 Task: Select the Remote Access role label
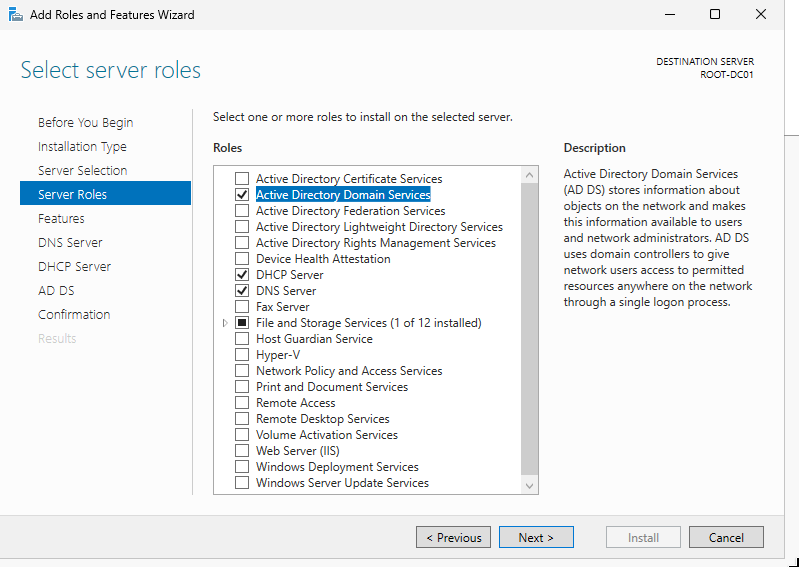coord(296,403)
